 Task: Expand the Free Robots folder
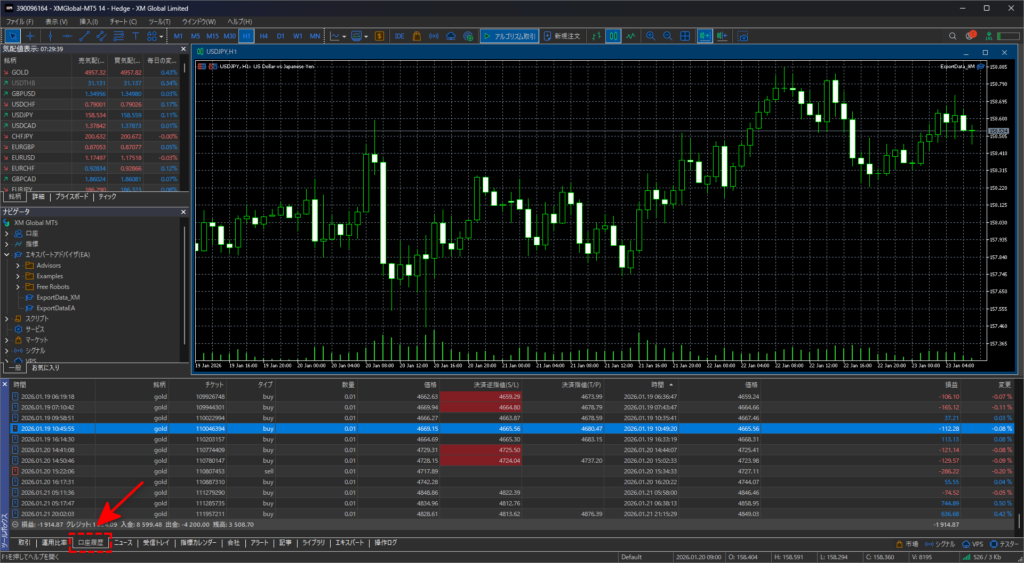(x=18, y=286)
